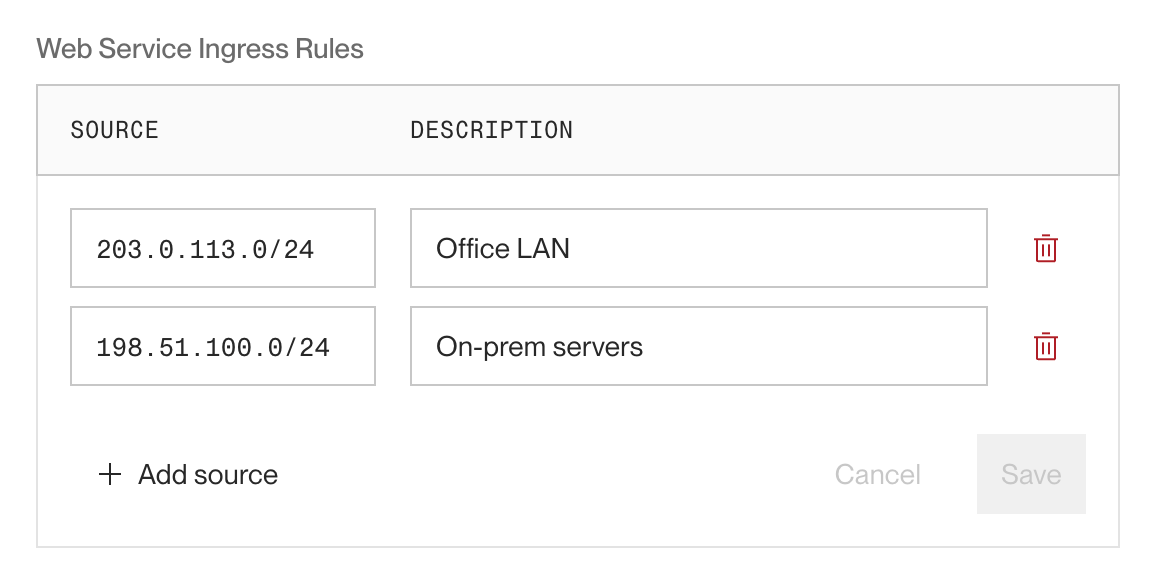Viewport: 1156px width, 582px height.
Task: Delete the Office LAN ingress rule via trash icon
Action: 1044,247
